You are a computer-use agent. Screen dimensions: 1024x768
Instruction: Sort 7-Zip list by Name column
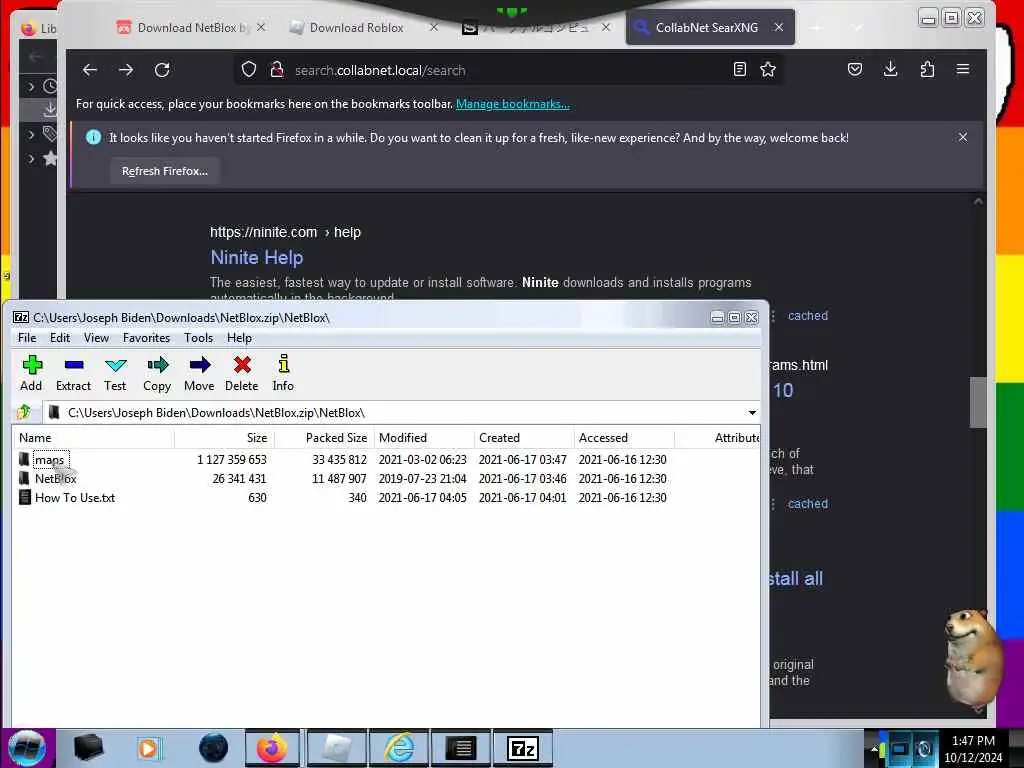93,438
